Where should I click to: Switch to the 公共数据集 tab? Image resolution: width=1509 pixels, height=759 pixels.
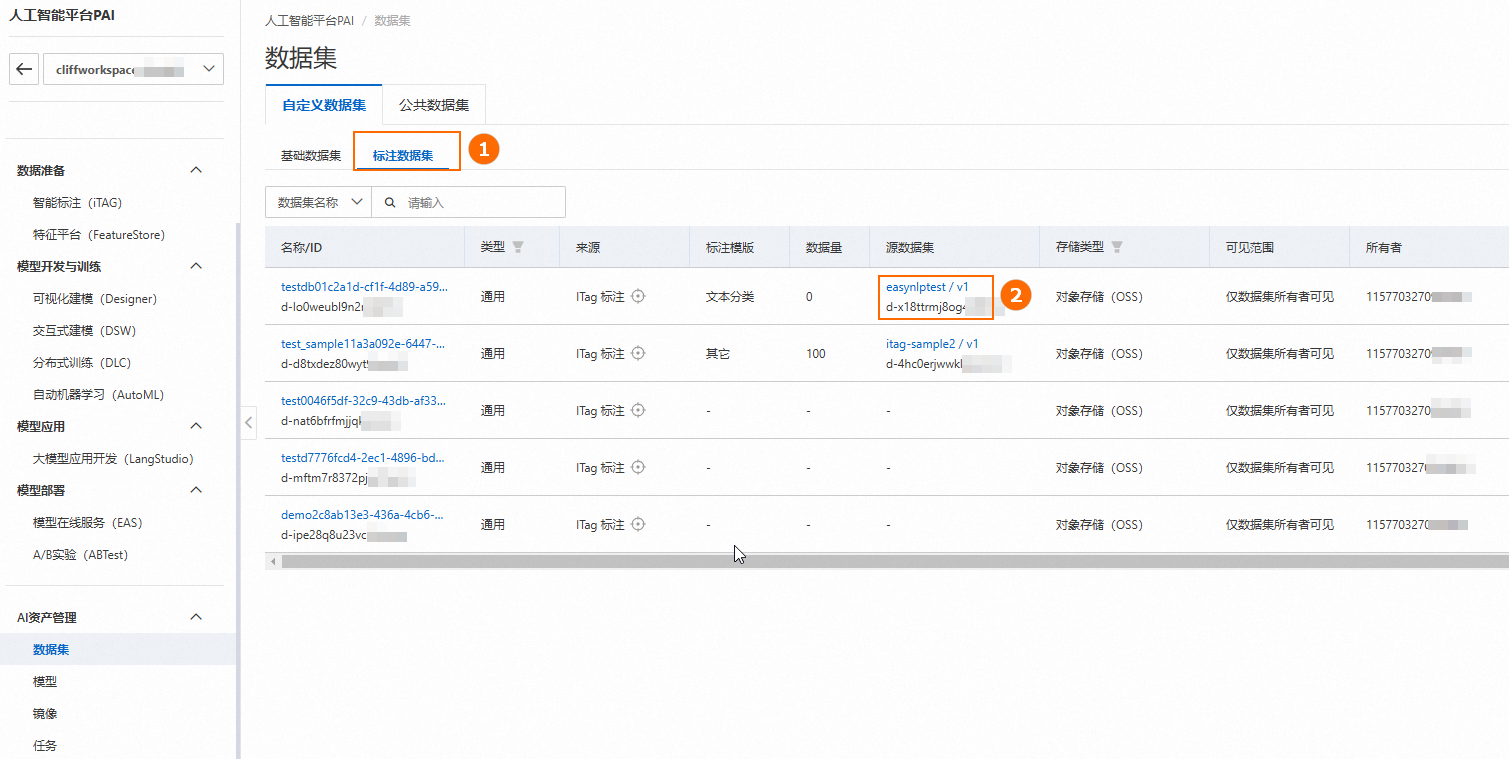click(434, 105)
